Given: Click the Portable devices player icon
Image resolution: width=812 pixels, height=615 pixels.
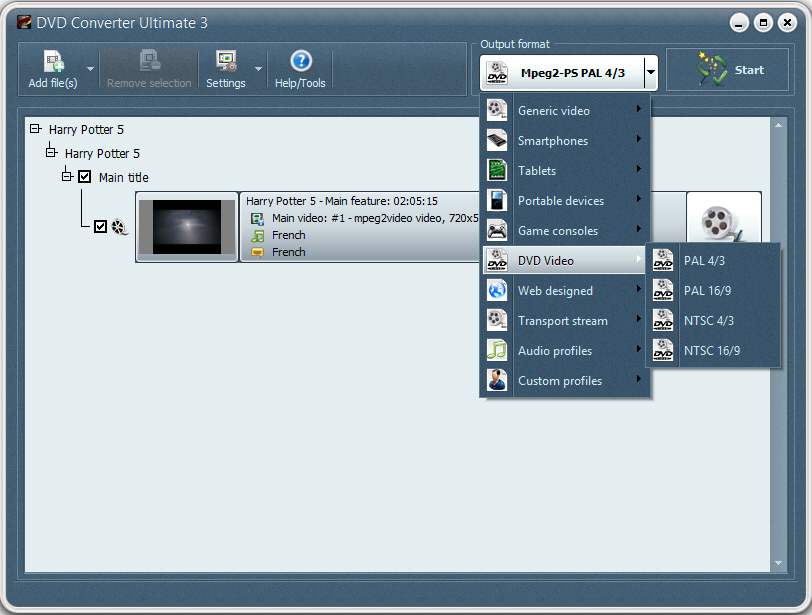Looking at the screenshot, I should pos(497,200).
